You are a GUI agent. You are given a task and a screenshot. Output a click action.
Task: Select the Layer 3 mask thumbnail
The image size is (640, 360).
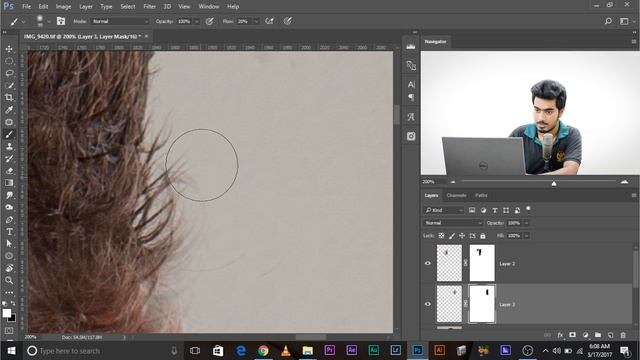coord(482,304)
